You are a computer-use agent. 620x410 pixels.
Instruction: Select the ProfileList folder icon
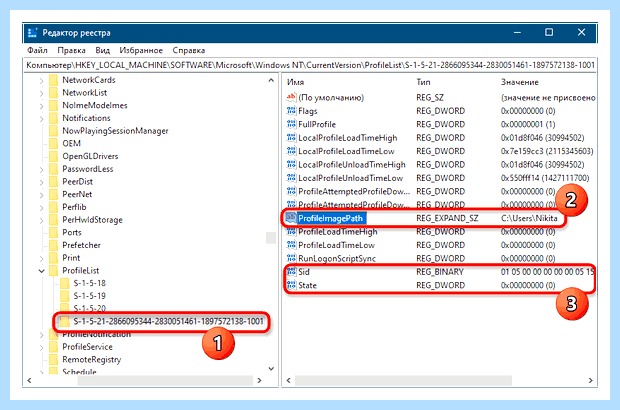point(53,271)
